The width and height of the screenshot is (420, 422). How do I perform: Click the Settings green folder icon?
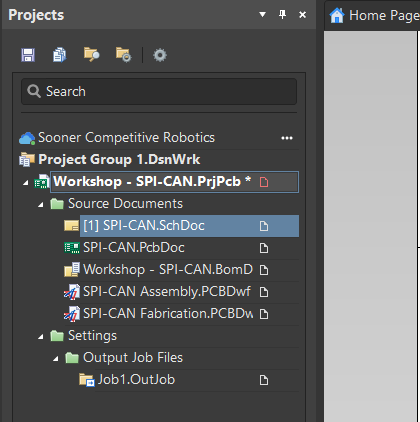pyautogui.click(x=57, y=336)
